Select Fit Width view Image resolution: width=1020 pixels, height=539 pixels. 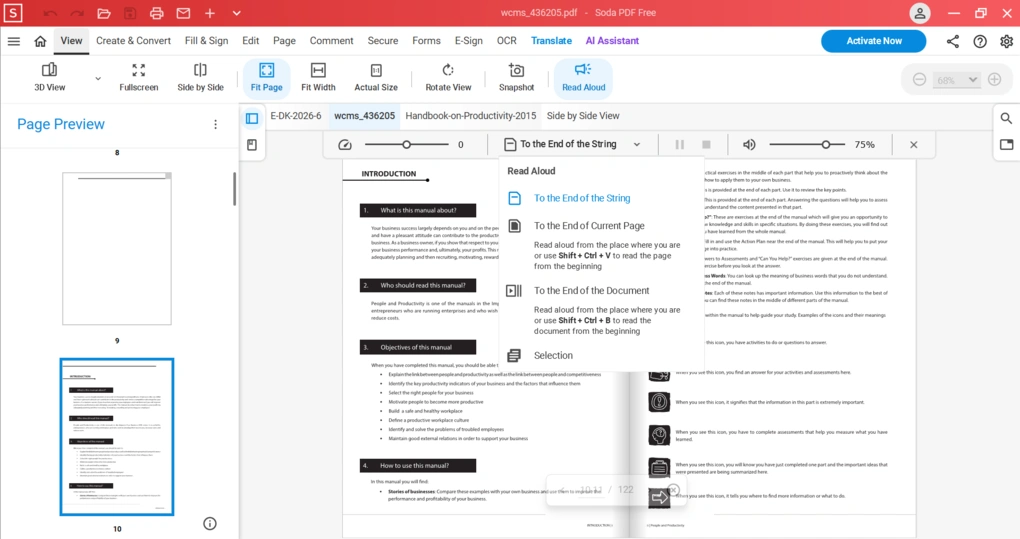pos(318,77)
